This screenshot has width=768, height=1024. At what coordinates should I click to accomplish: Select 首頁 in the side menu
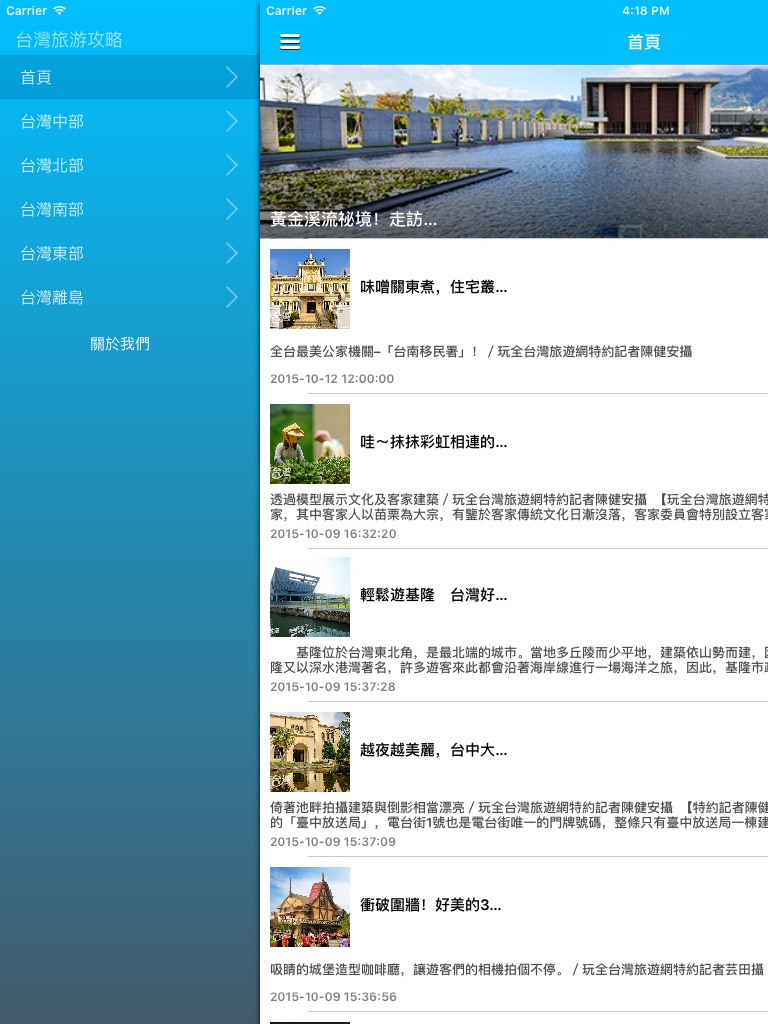[37, 77]
